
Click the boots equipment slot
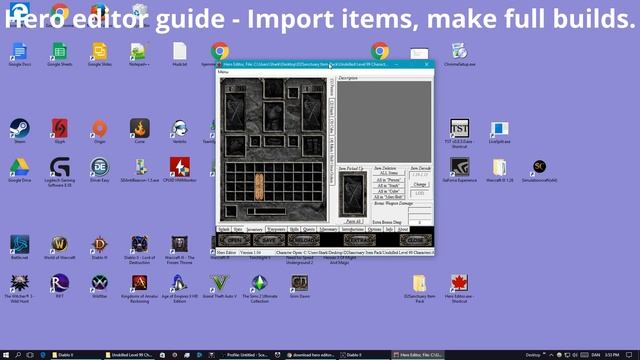tap(313, 146)
